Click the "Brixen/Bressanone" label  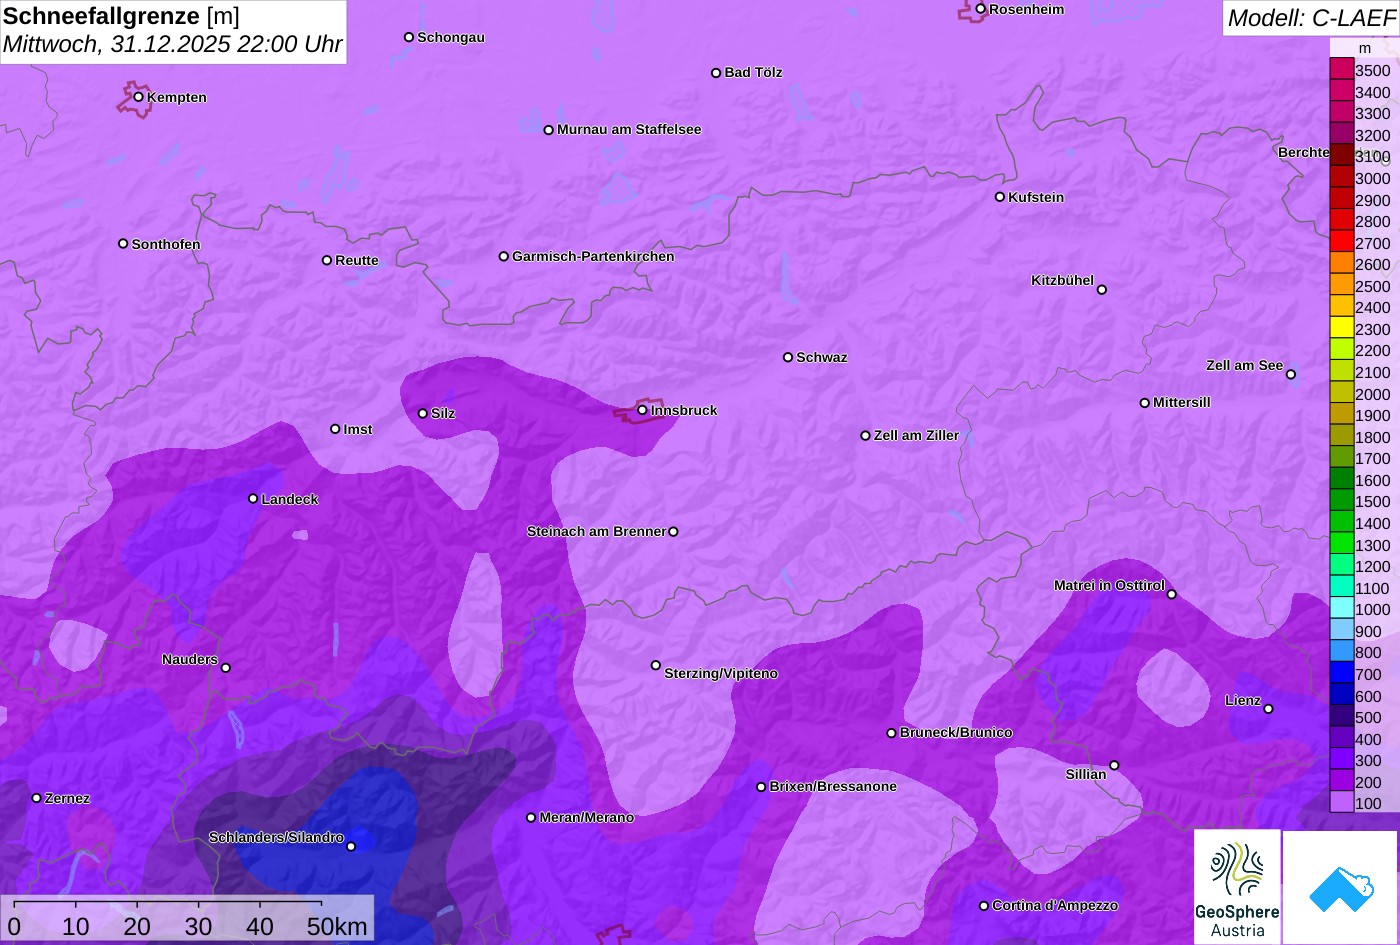[833, 786]
